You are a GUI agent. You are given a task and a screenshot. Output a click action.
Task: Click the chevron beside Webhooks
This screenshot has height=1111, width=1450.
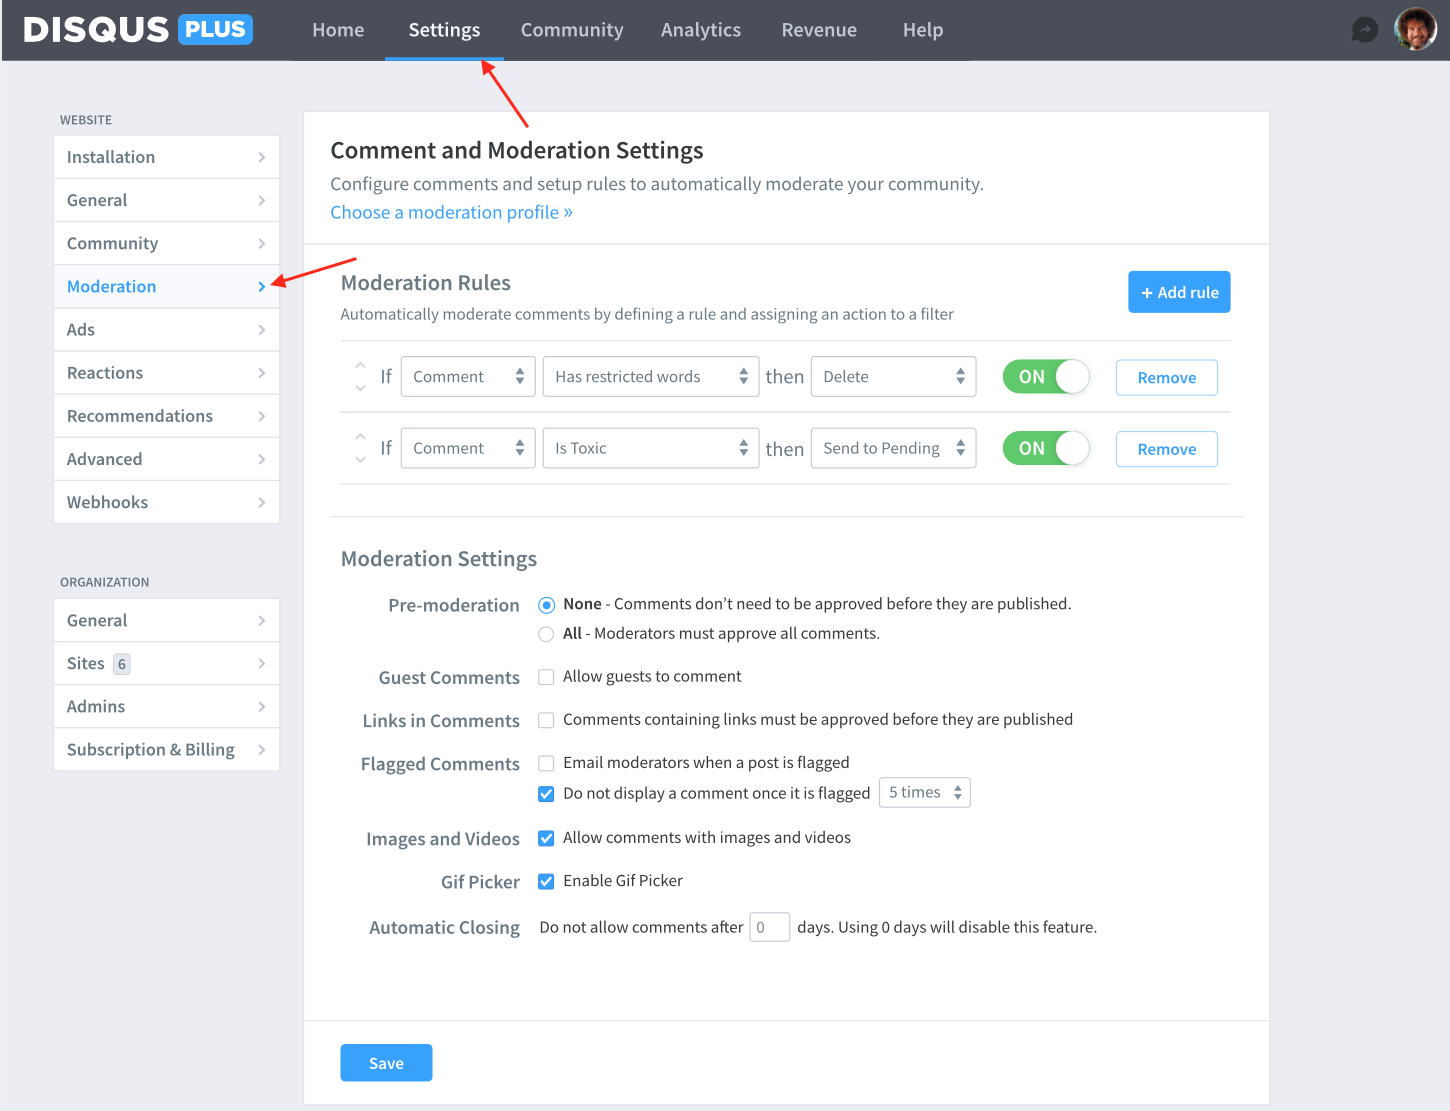pos(262,501)
